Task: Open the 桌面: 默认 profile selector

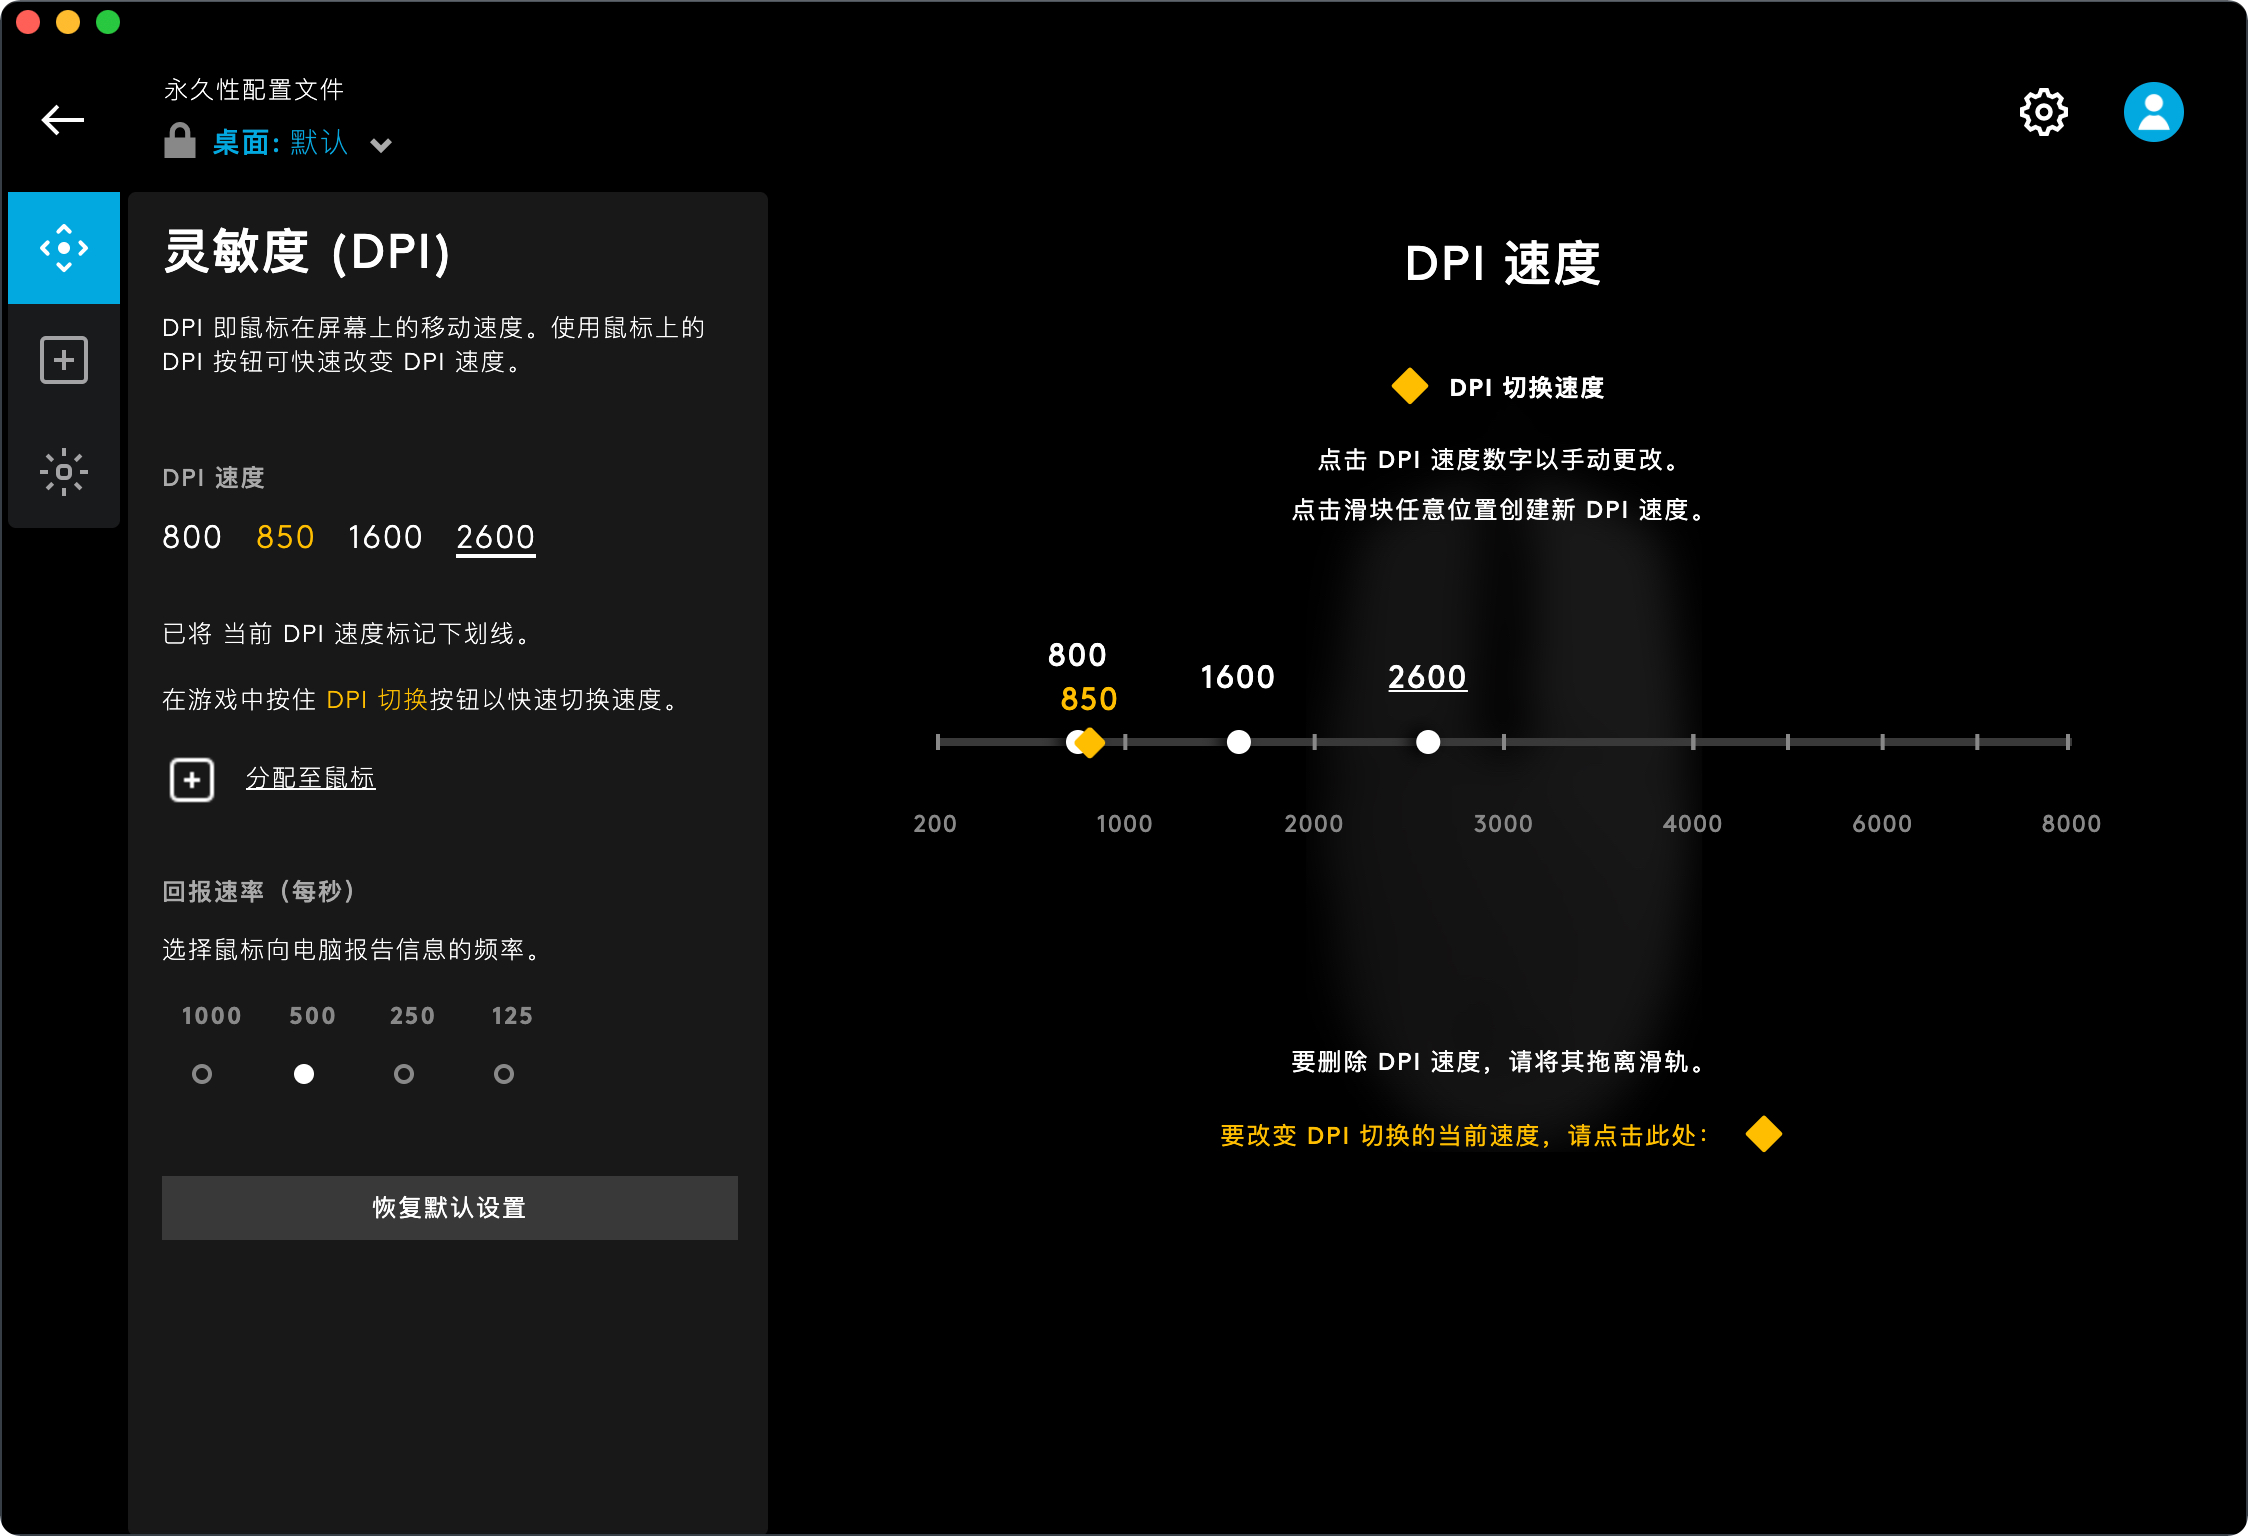Action: [x=280, y=143]
